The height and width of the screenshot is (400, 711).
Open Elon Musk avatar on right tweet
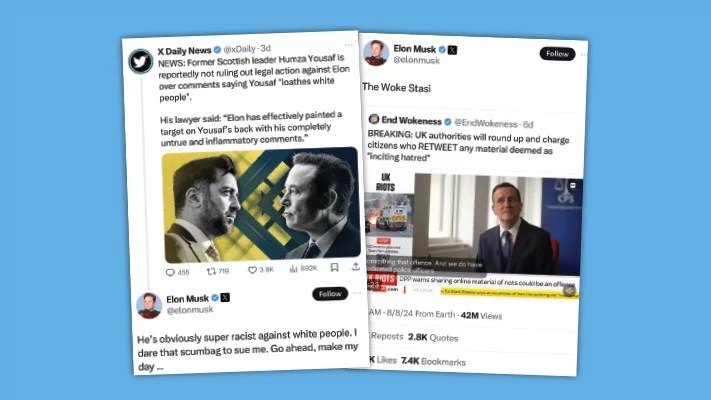376,53
